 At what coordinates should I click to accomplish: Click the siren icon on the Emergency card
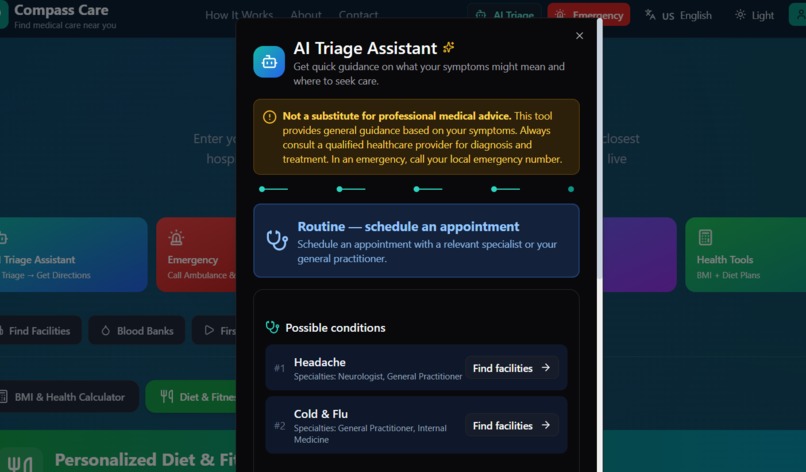176,238
